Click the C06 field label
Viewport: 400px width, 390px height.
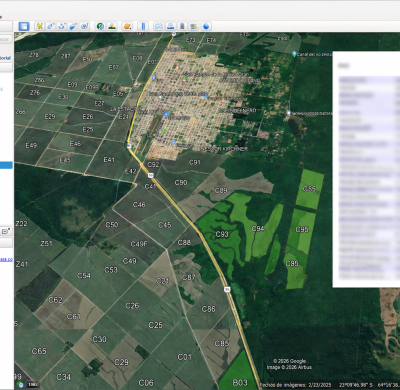tap(146, 383)
